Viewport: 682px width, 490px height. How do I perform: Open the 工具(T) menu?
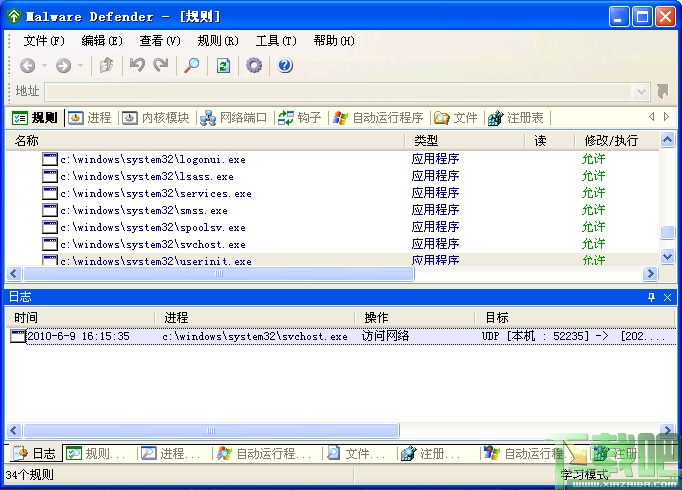(276, 41)
